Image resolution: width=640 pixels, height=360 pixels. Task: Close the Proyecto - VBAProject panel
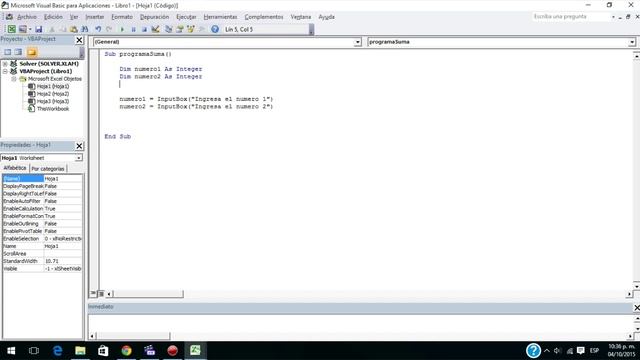[79, 40]
